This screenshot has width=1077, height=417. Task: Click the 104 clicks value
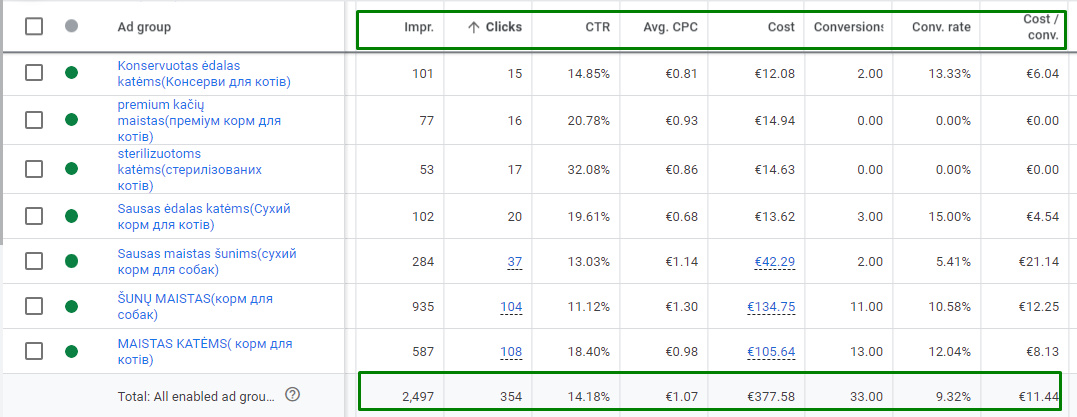[x=510, y=306]
